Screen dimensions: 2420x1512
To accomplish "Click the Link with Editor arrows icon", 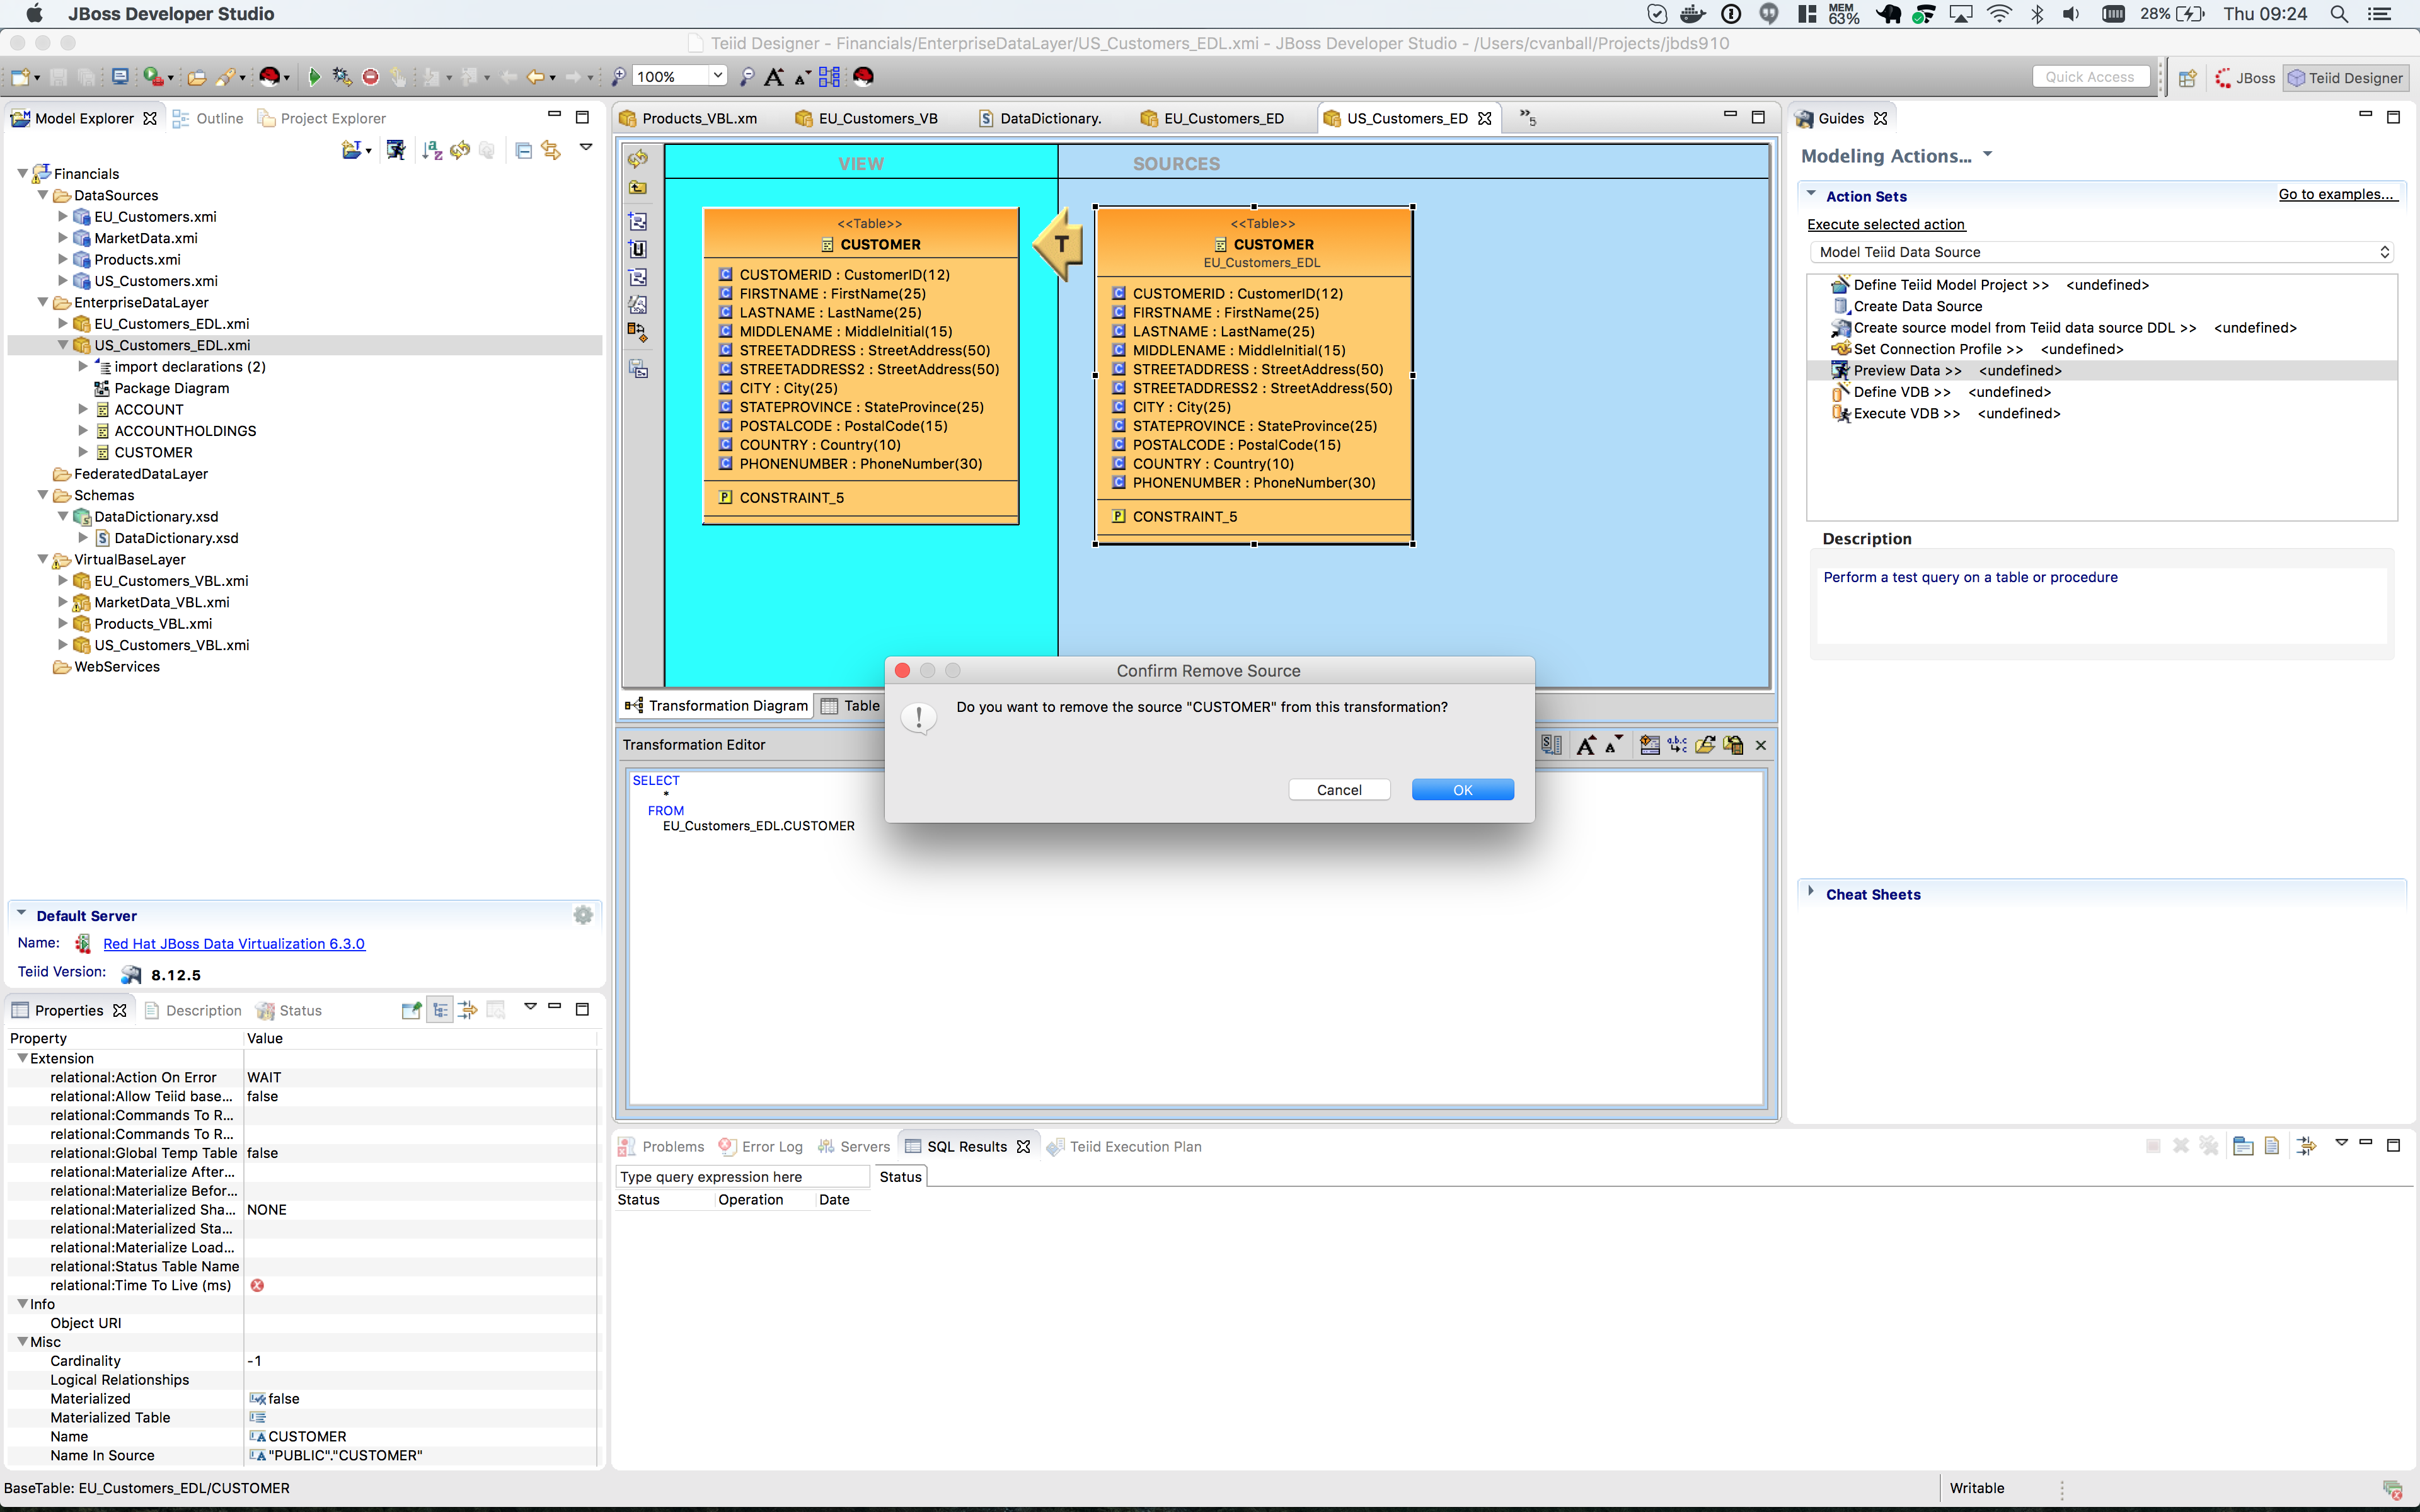I will point(551,150).
